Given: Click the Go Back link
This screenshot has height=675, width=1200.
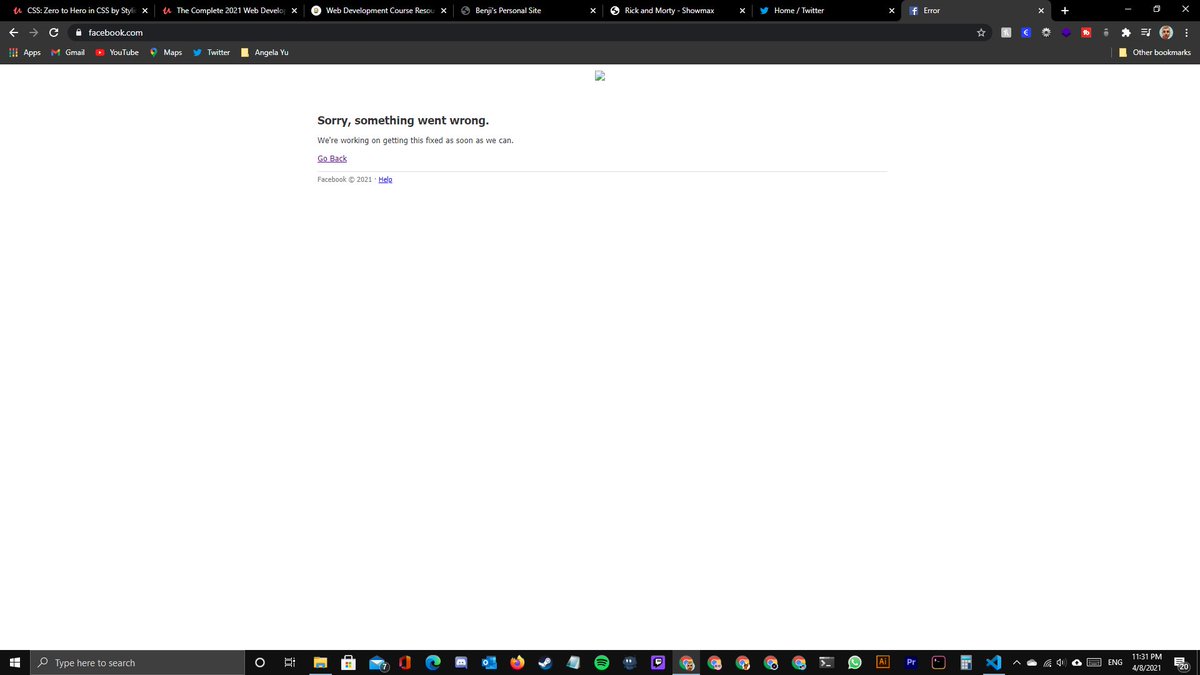Looking at the screenshot, I should (331, 158).
